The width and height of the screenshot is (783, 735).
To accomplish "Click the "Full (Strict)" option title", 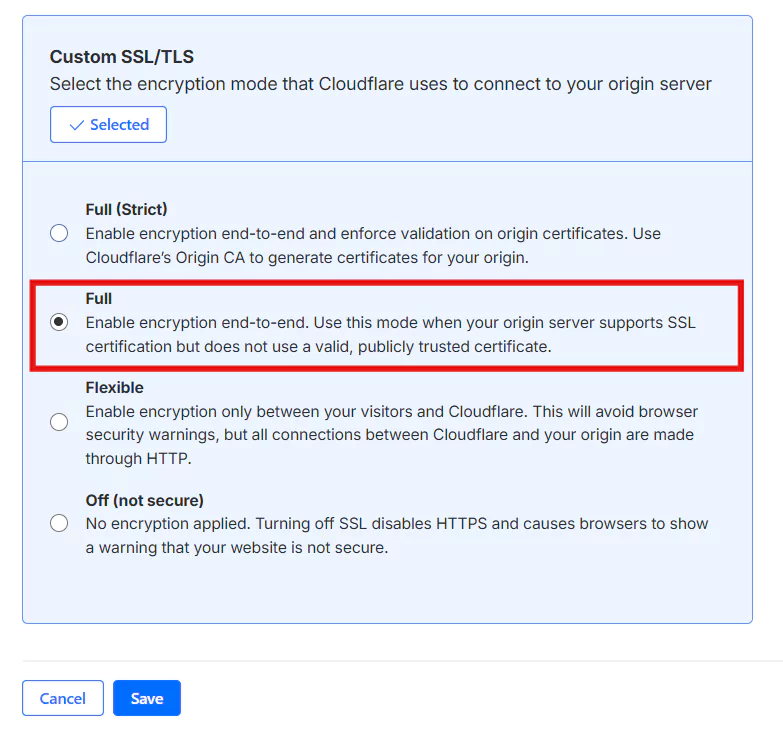I will point(126,209).
